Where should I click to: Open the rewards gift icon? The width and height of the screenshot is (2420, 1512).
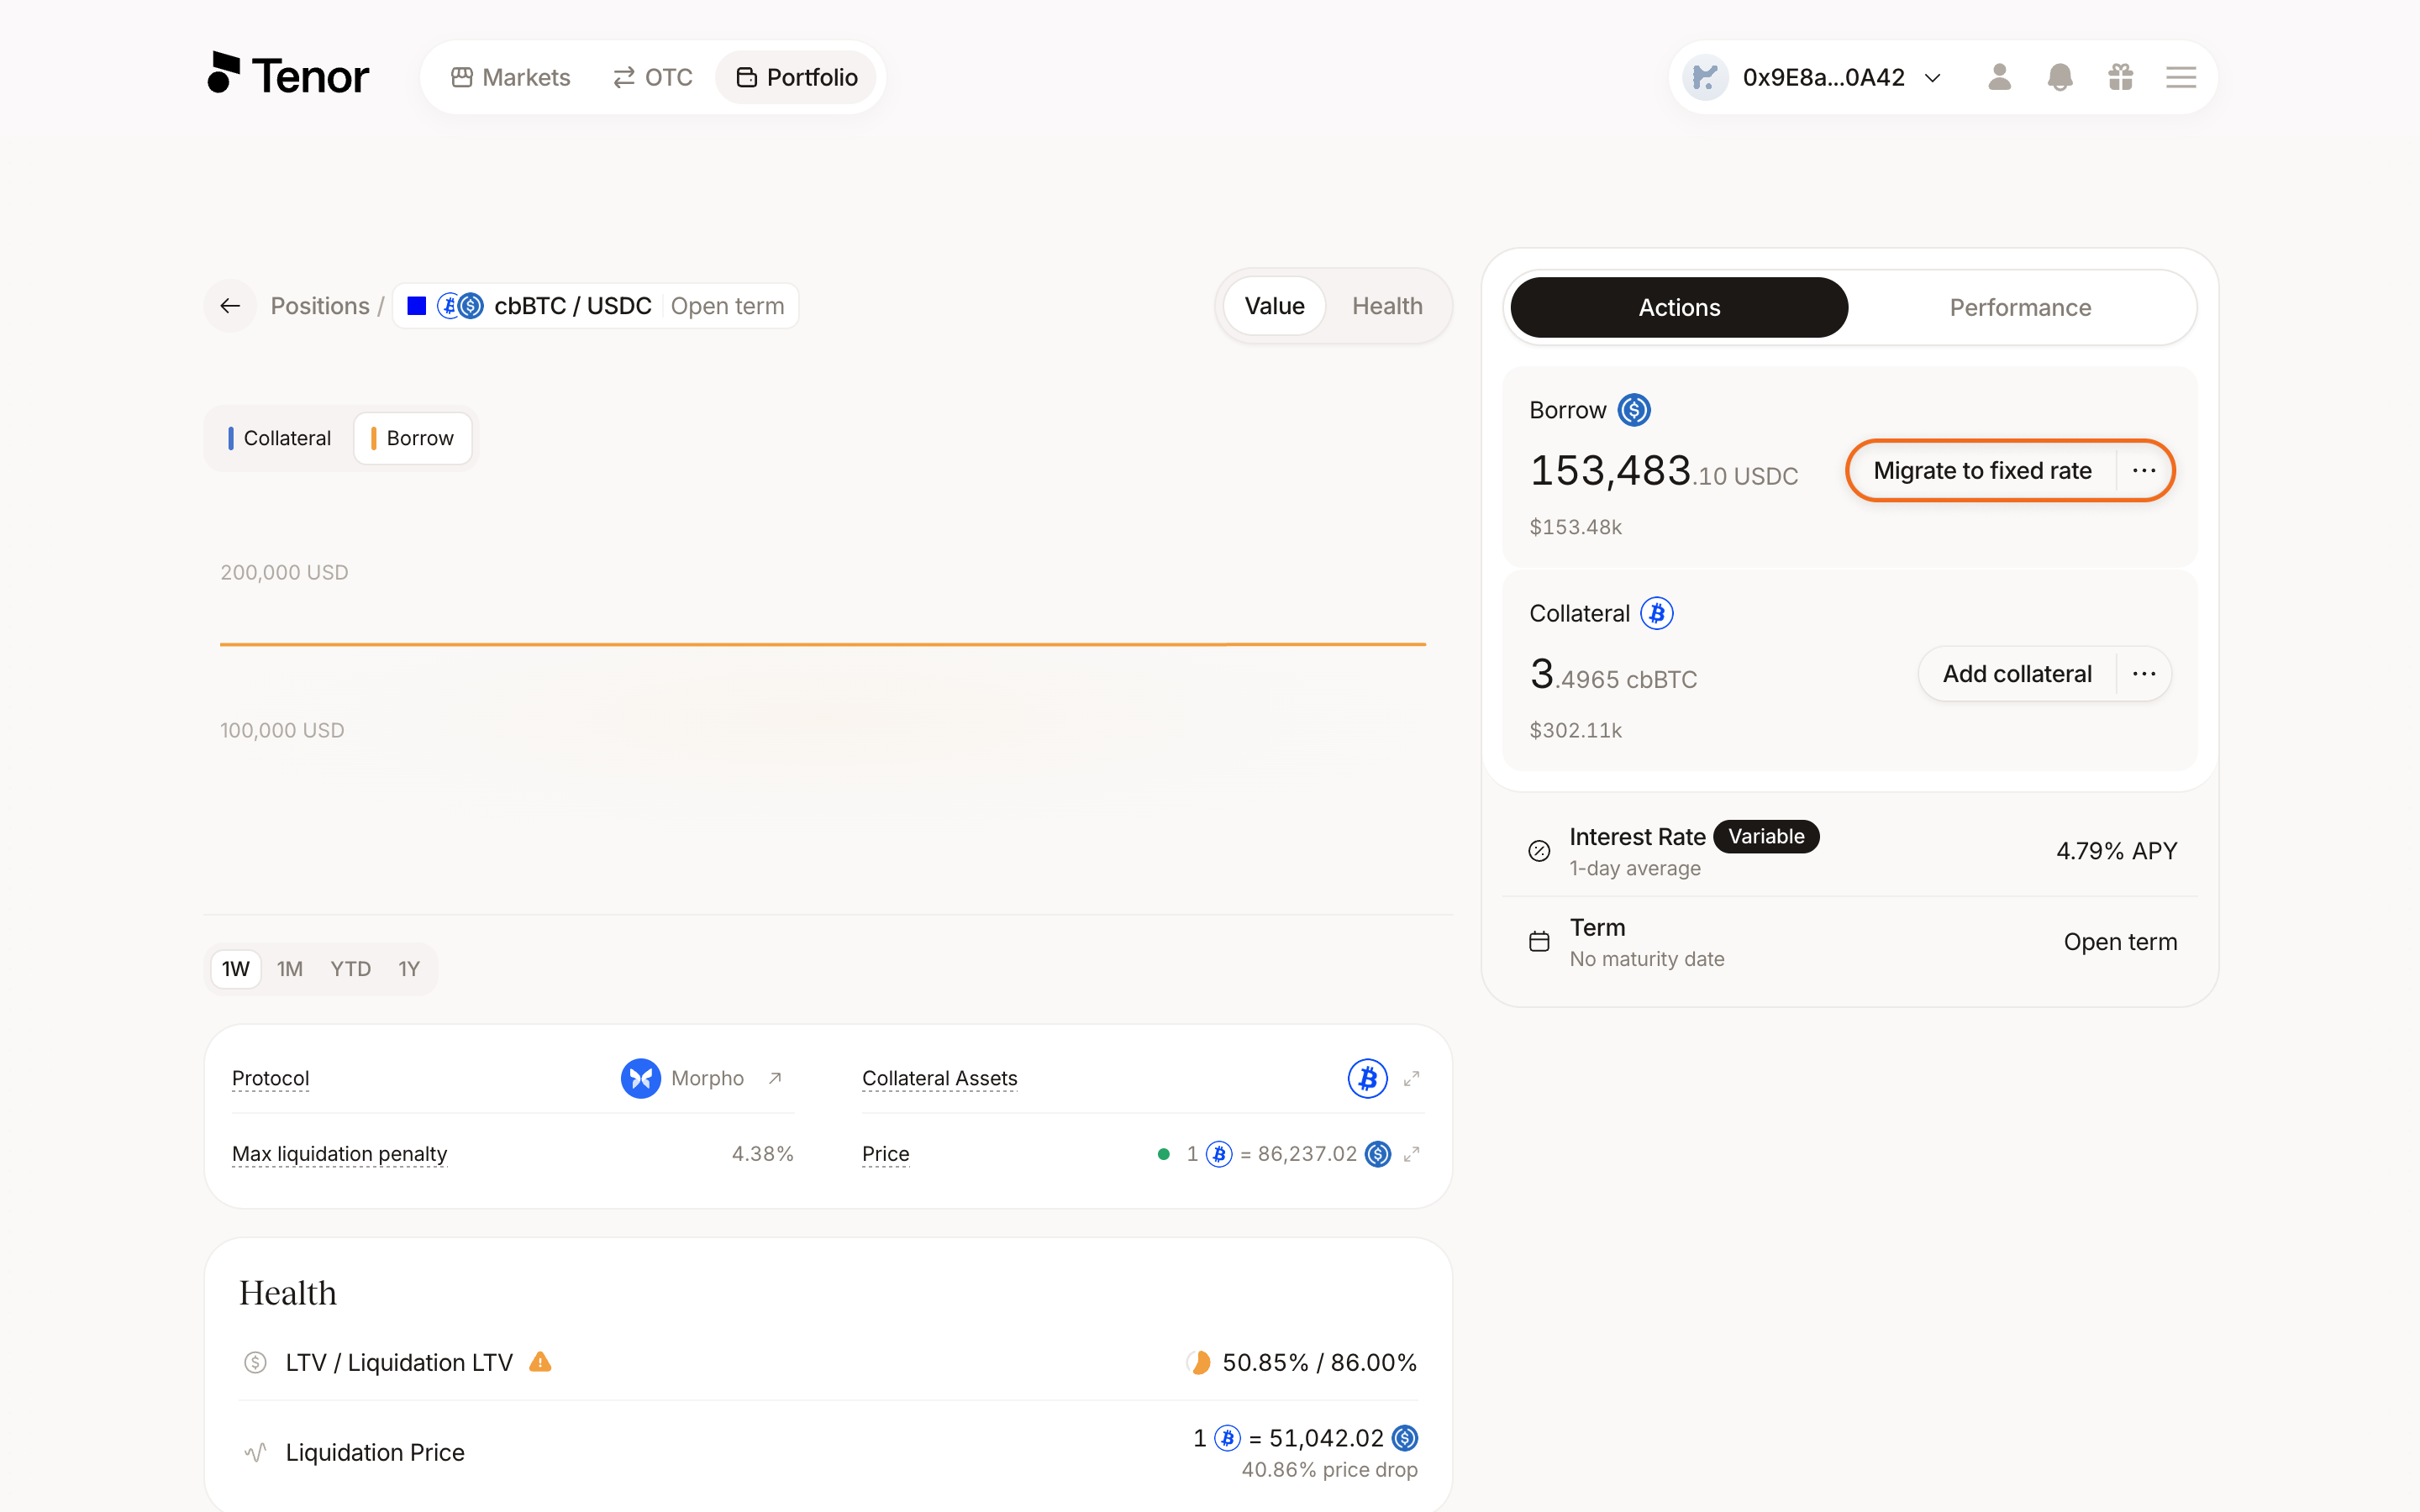tap(2120, 77)
